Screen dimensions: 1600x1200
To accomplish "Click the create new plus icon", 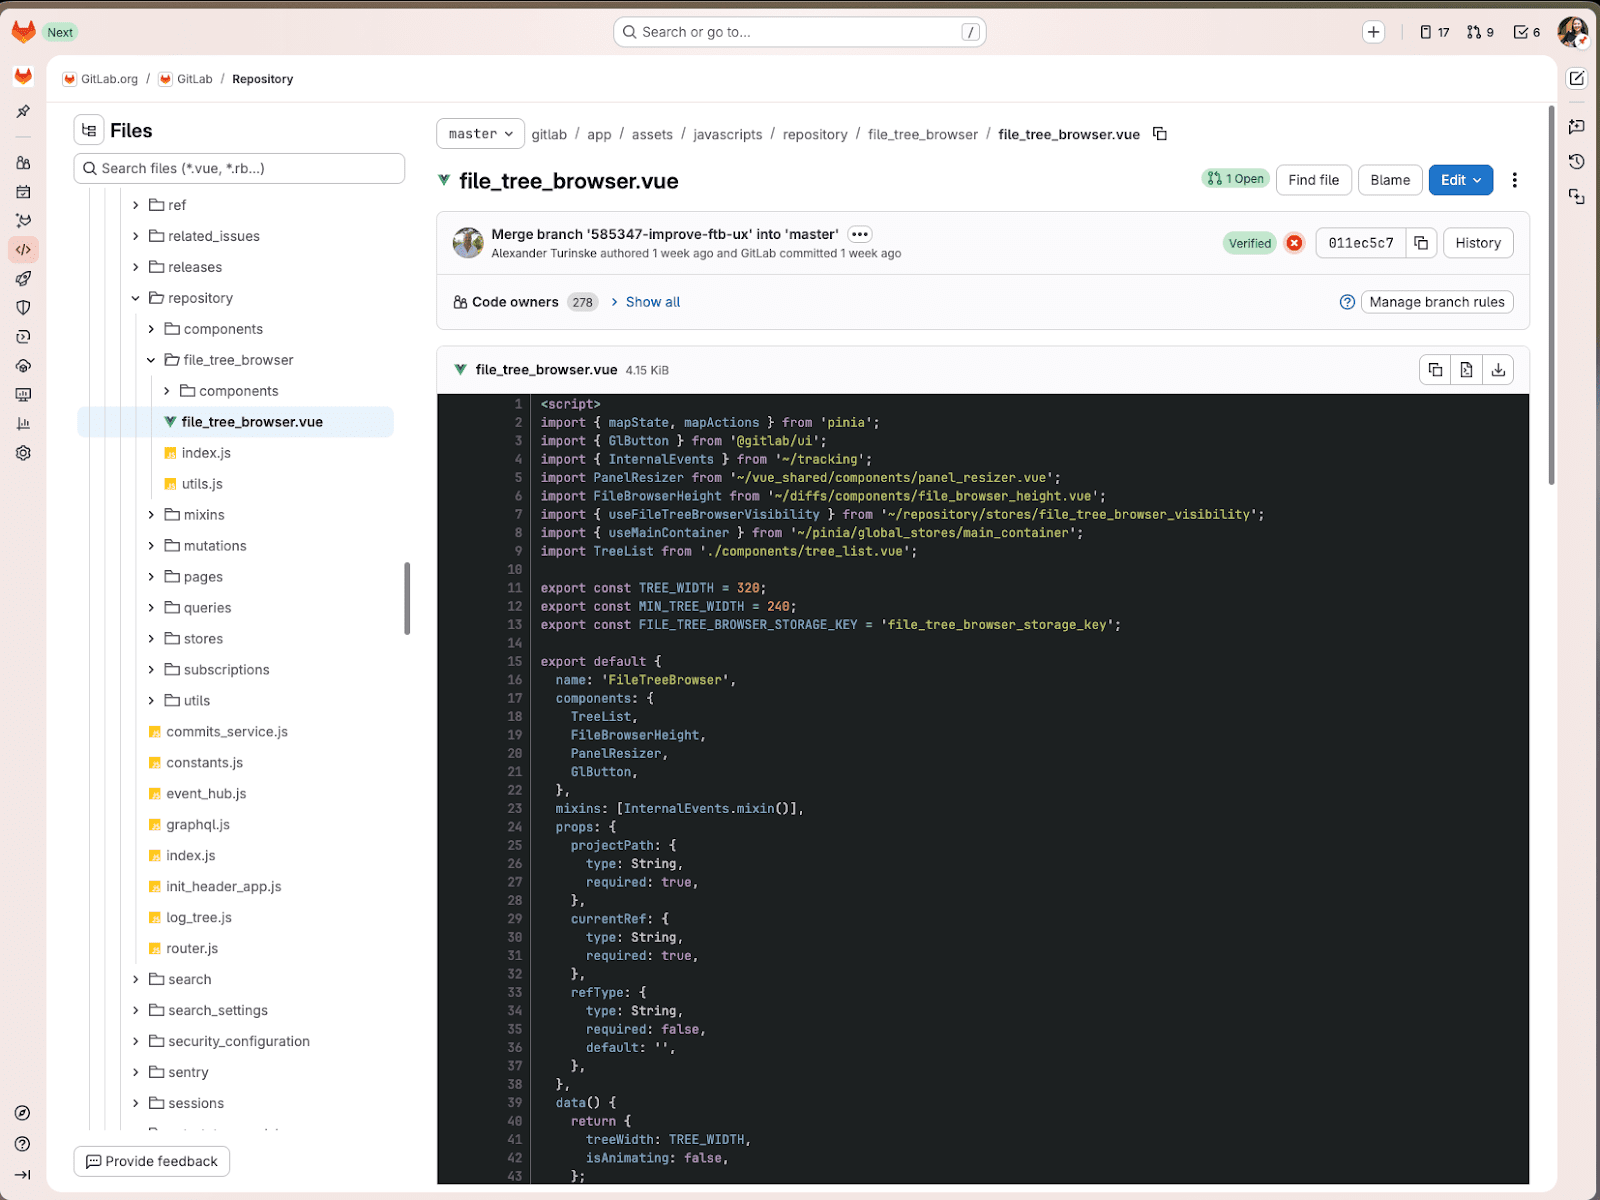I will click(x=1374, y=32).
